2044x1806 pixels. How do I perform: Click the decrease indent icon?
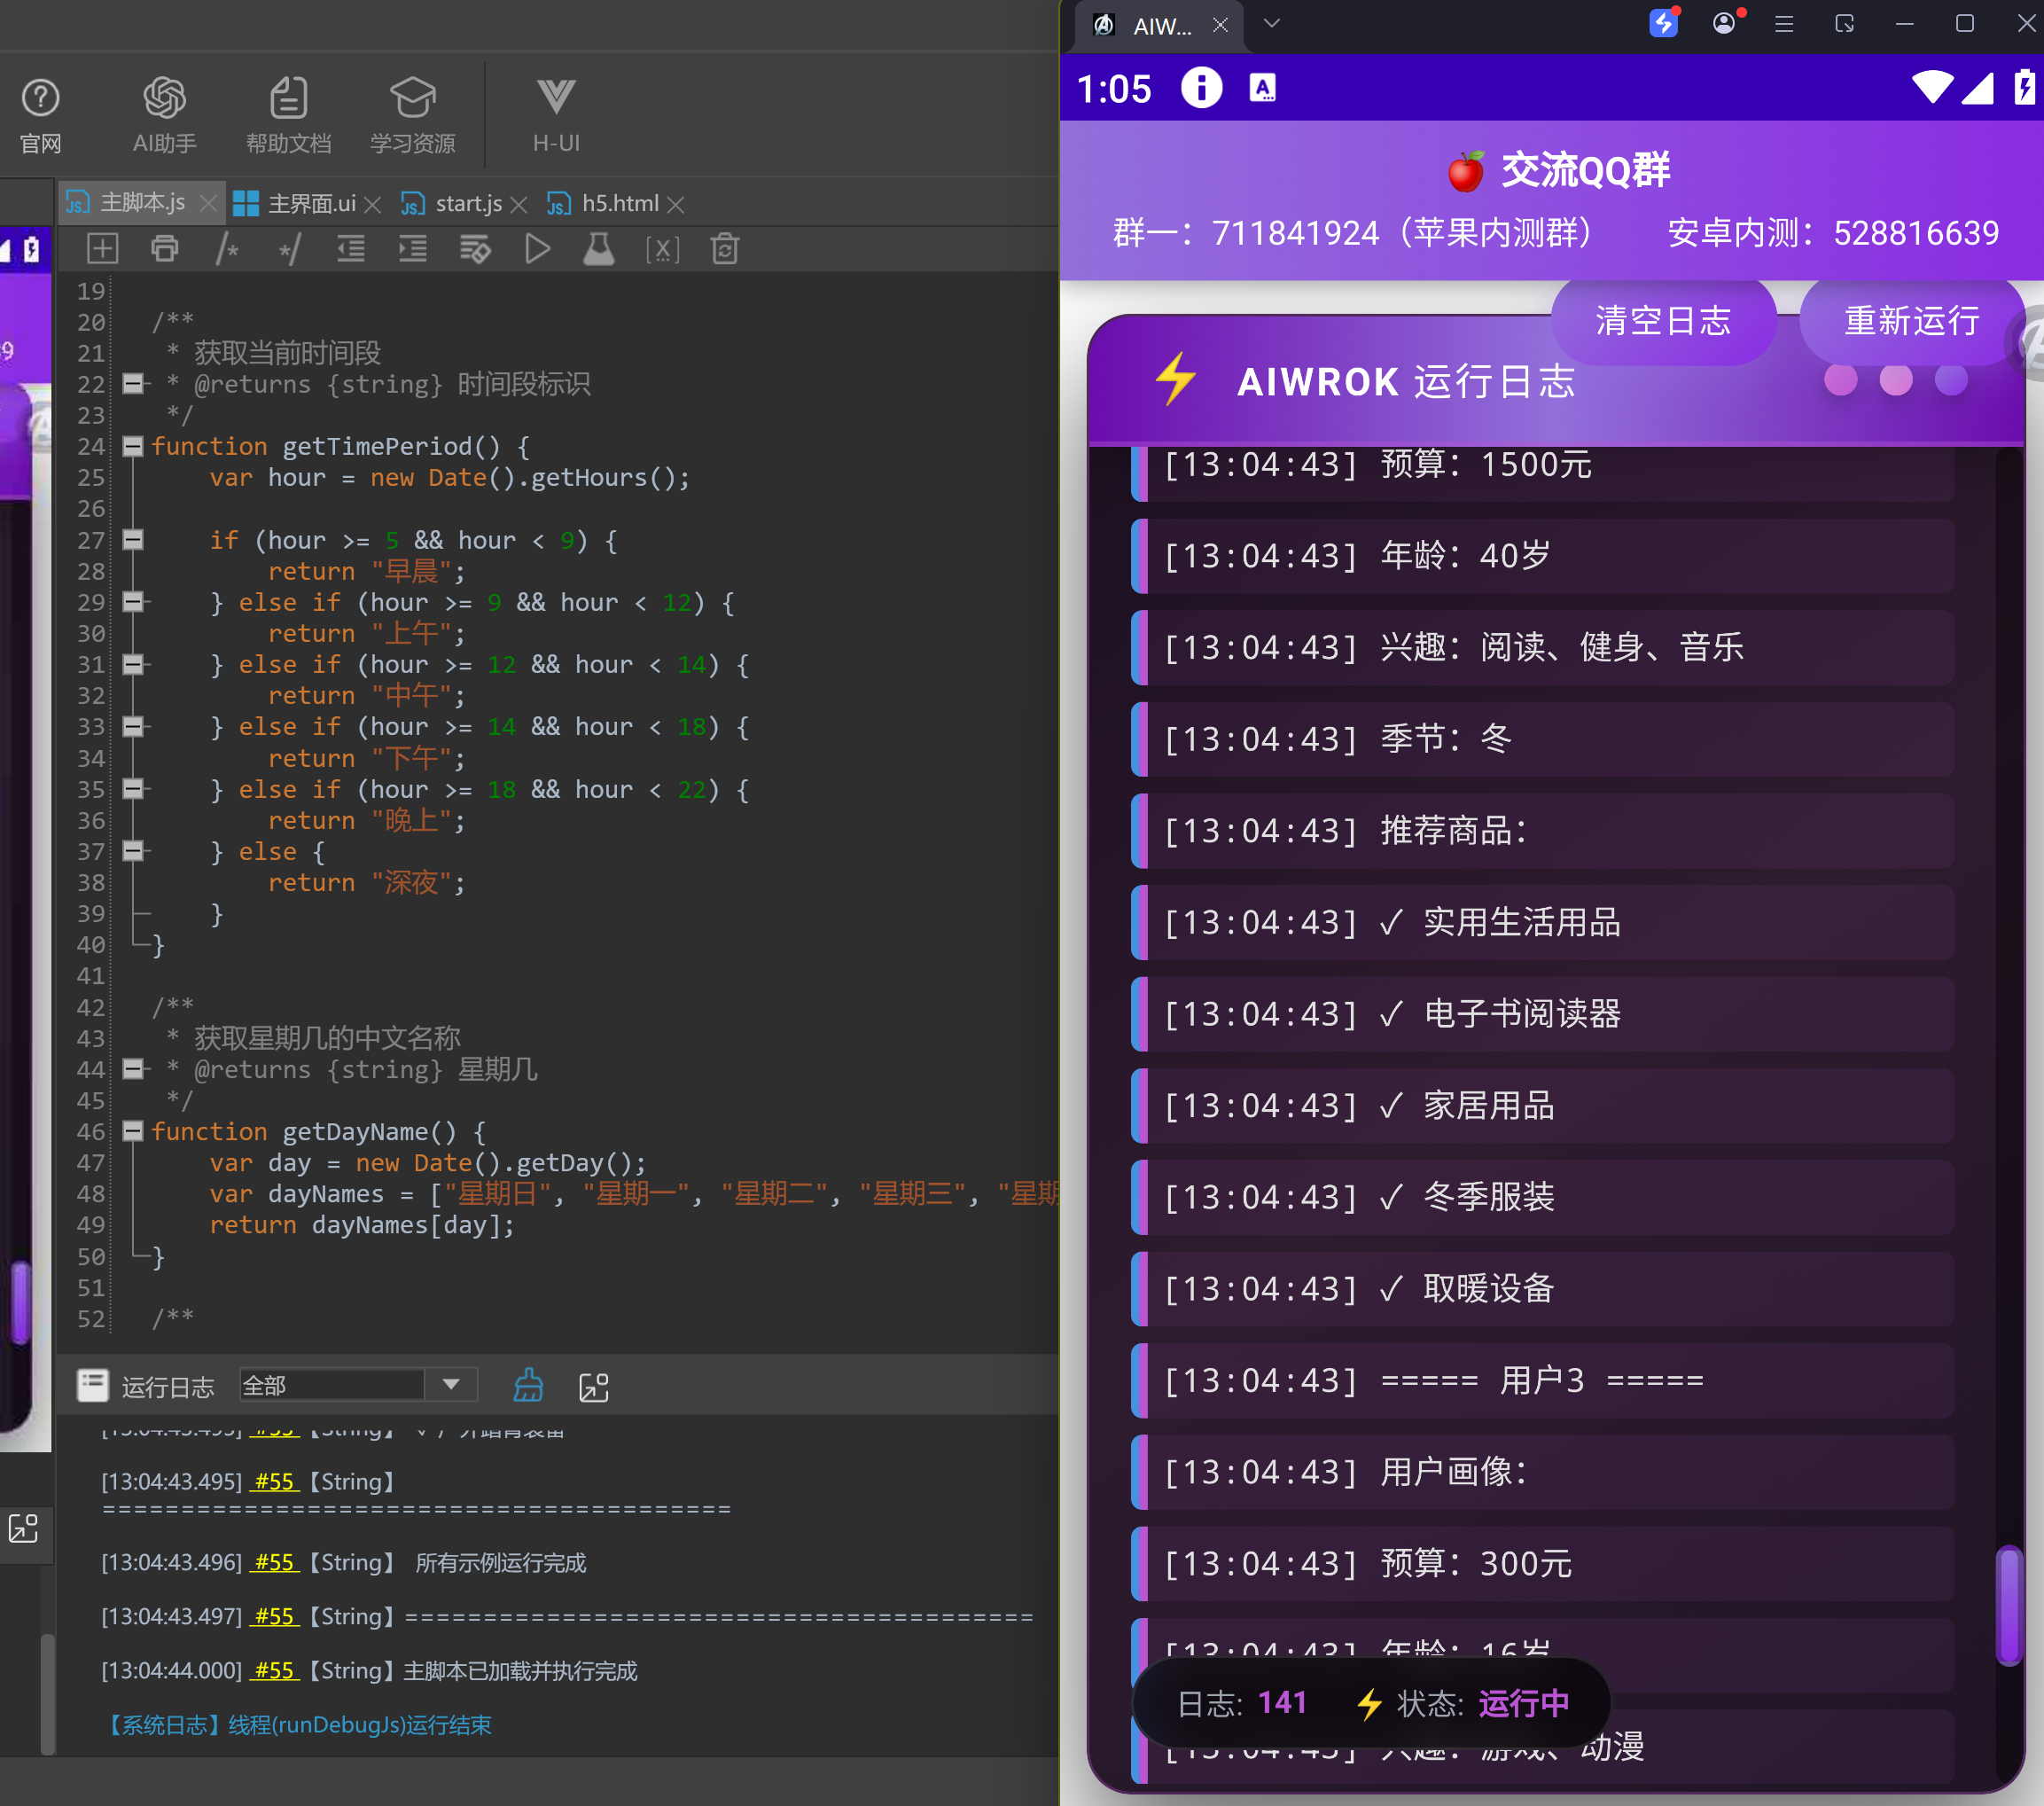click(x=351, y=248)
